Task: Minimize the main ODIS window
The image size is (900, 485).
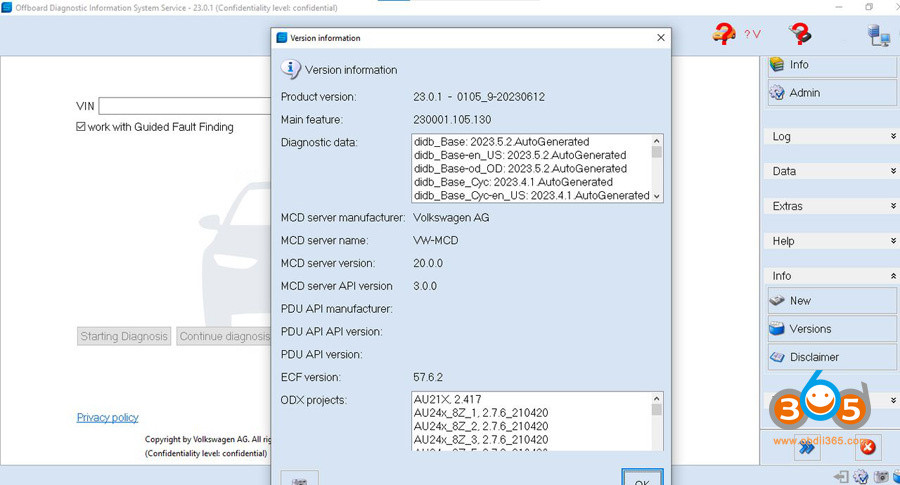Action: click(839, 7)
